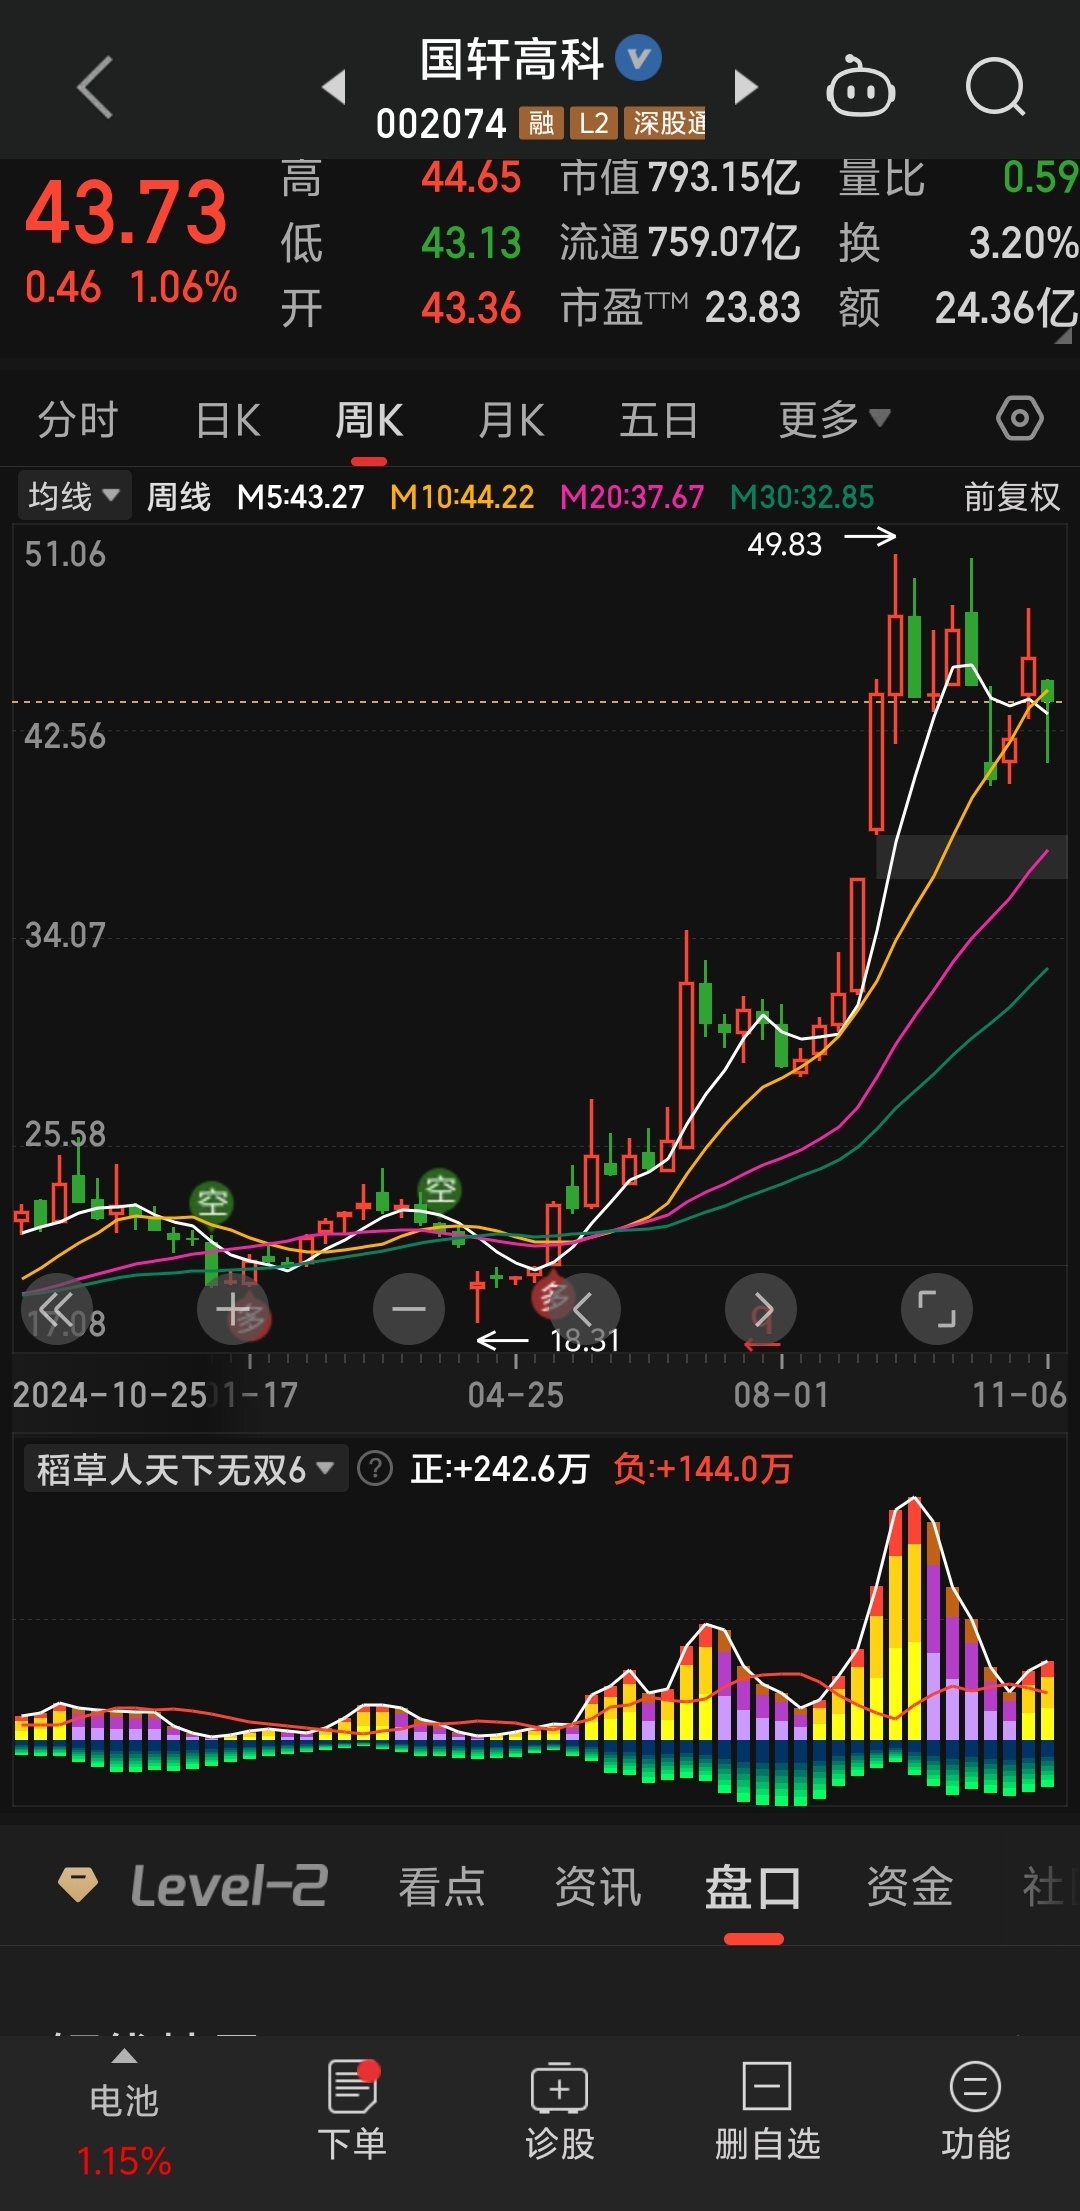Viewport: 1080px width, 2211px height.
Task: Open 资讯 tab
Action: (597, 1887)
